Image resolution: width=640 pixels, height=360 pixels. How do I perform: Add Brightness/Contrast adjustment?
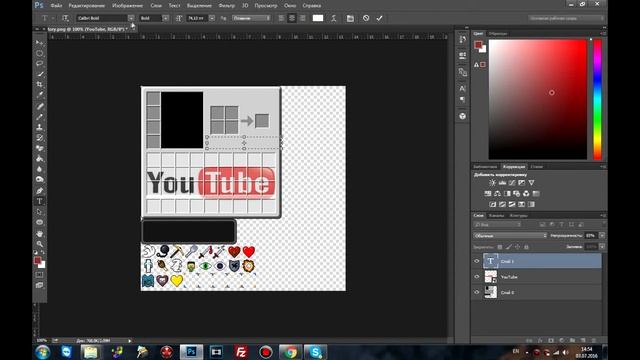493,183
